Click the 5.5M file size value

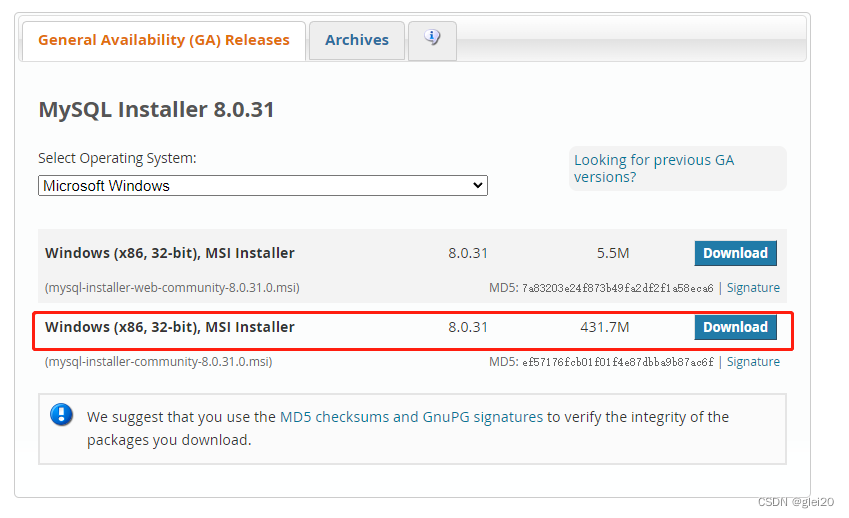pos(613,253)
